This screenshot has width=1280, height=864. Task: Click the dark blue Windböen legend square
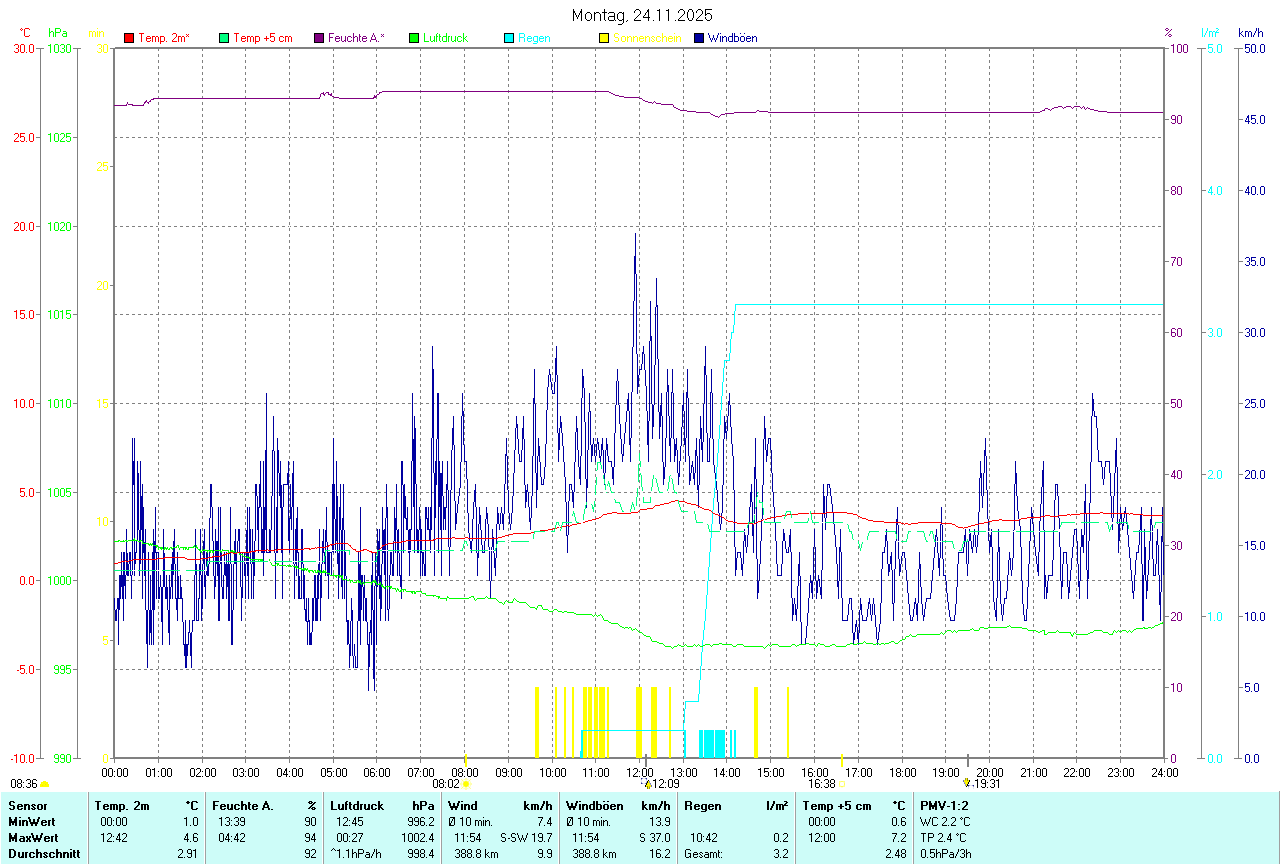(x=699, y=38)
